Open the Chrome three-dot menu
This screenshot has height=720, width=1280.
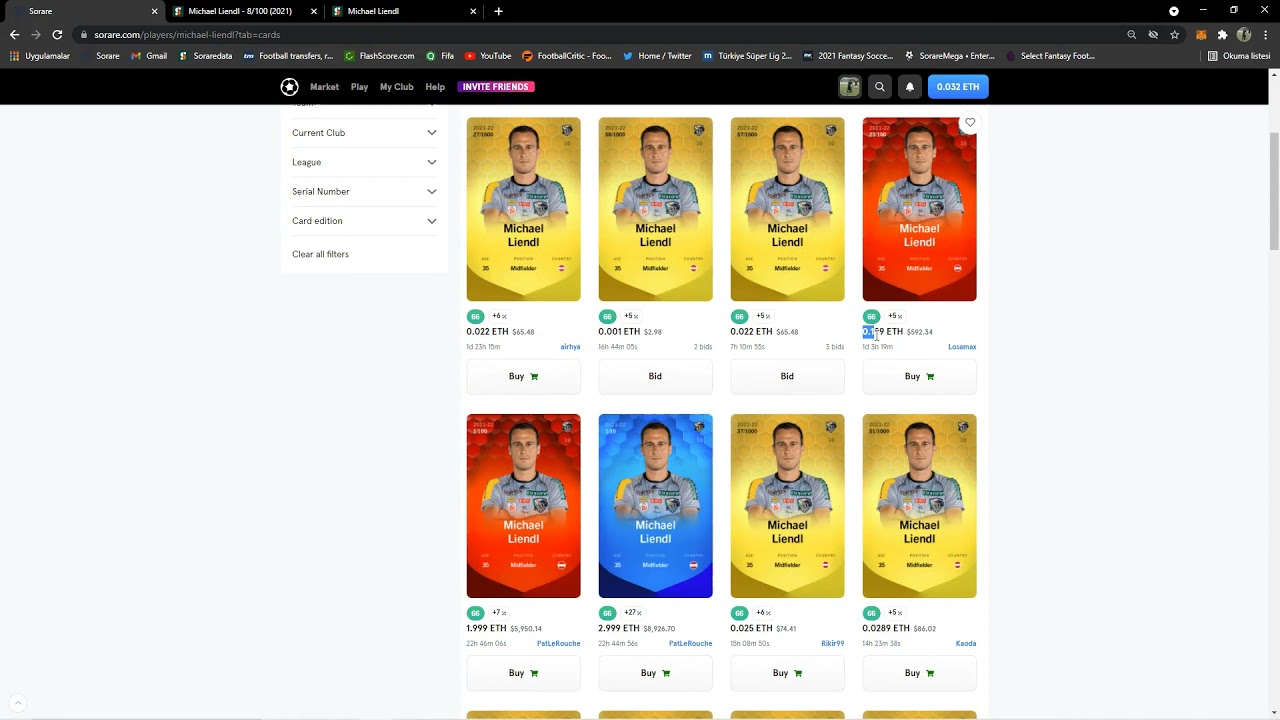pos(1265,34)
